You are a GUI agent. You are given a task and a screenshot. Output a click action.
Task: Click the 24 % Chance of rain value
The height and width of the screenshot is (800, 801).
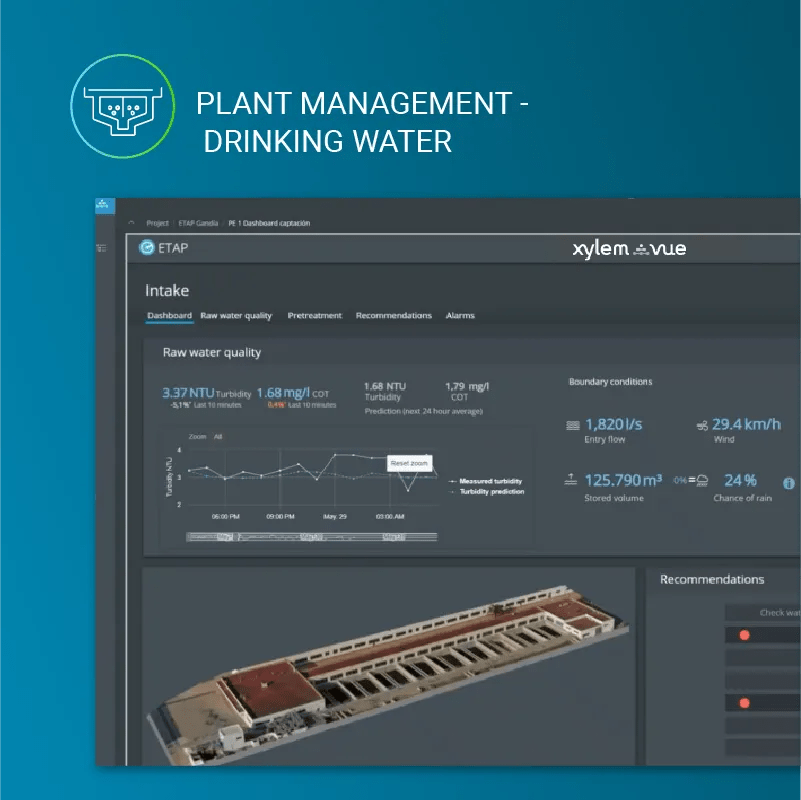pos(740,480)
